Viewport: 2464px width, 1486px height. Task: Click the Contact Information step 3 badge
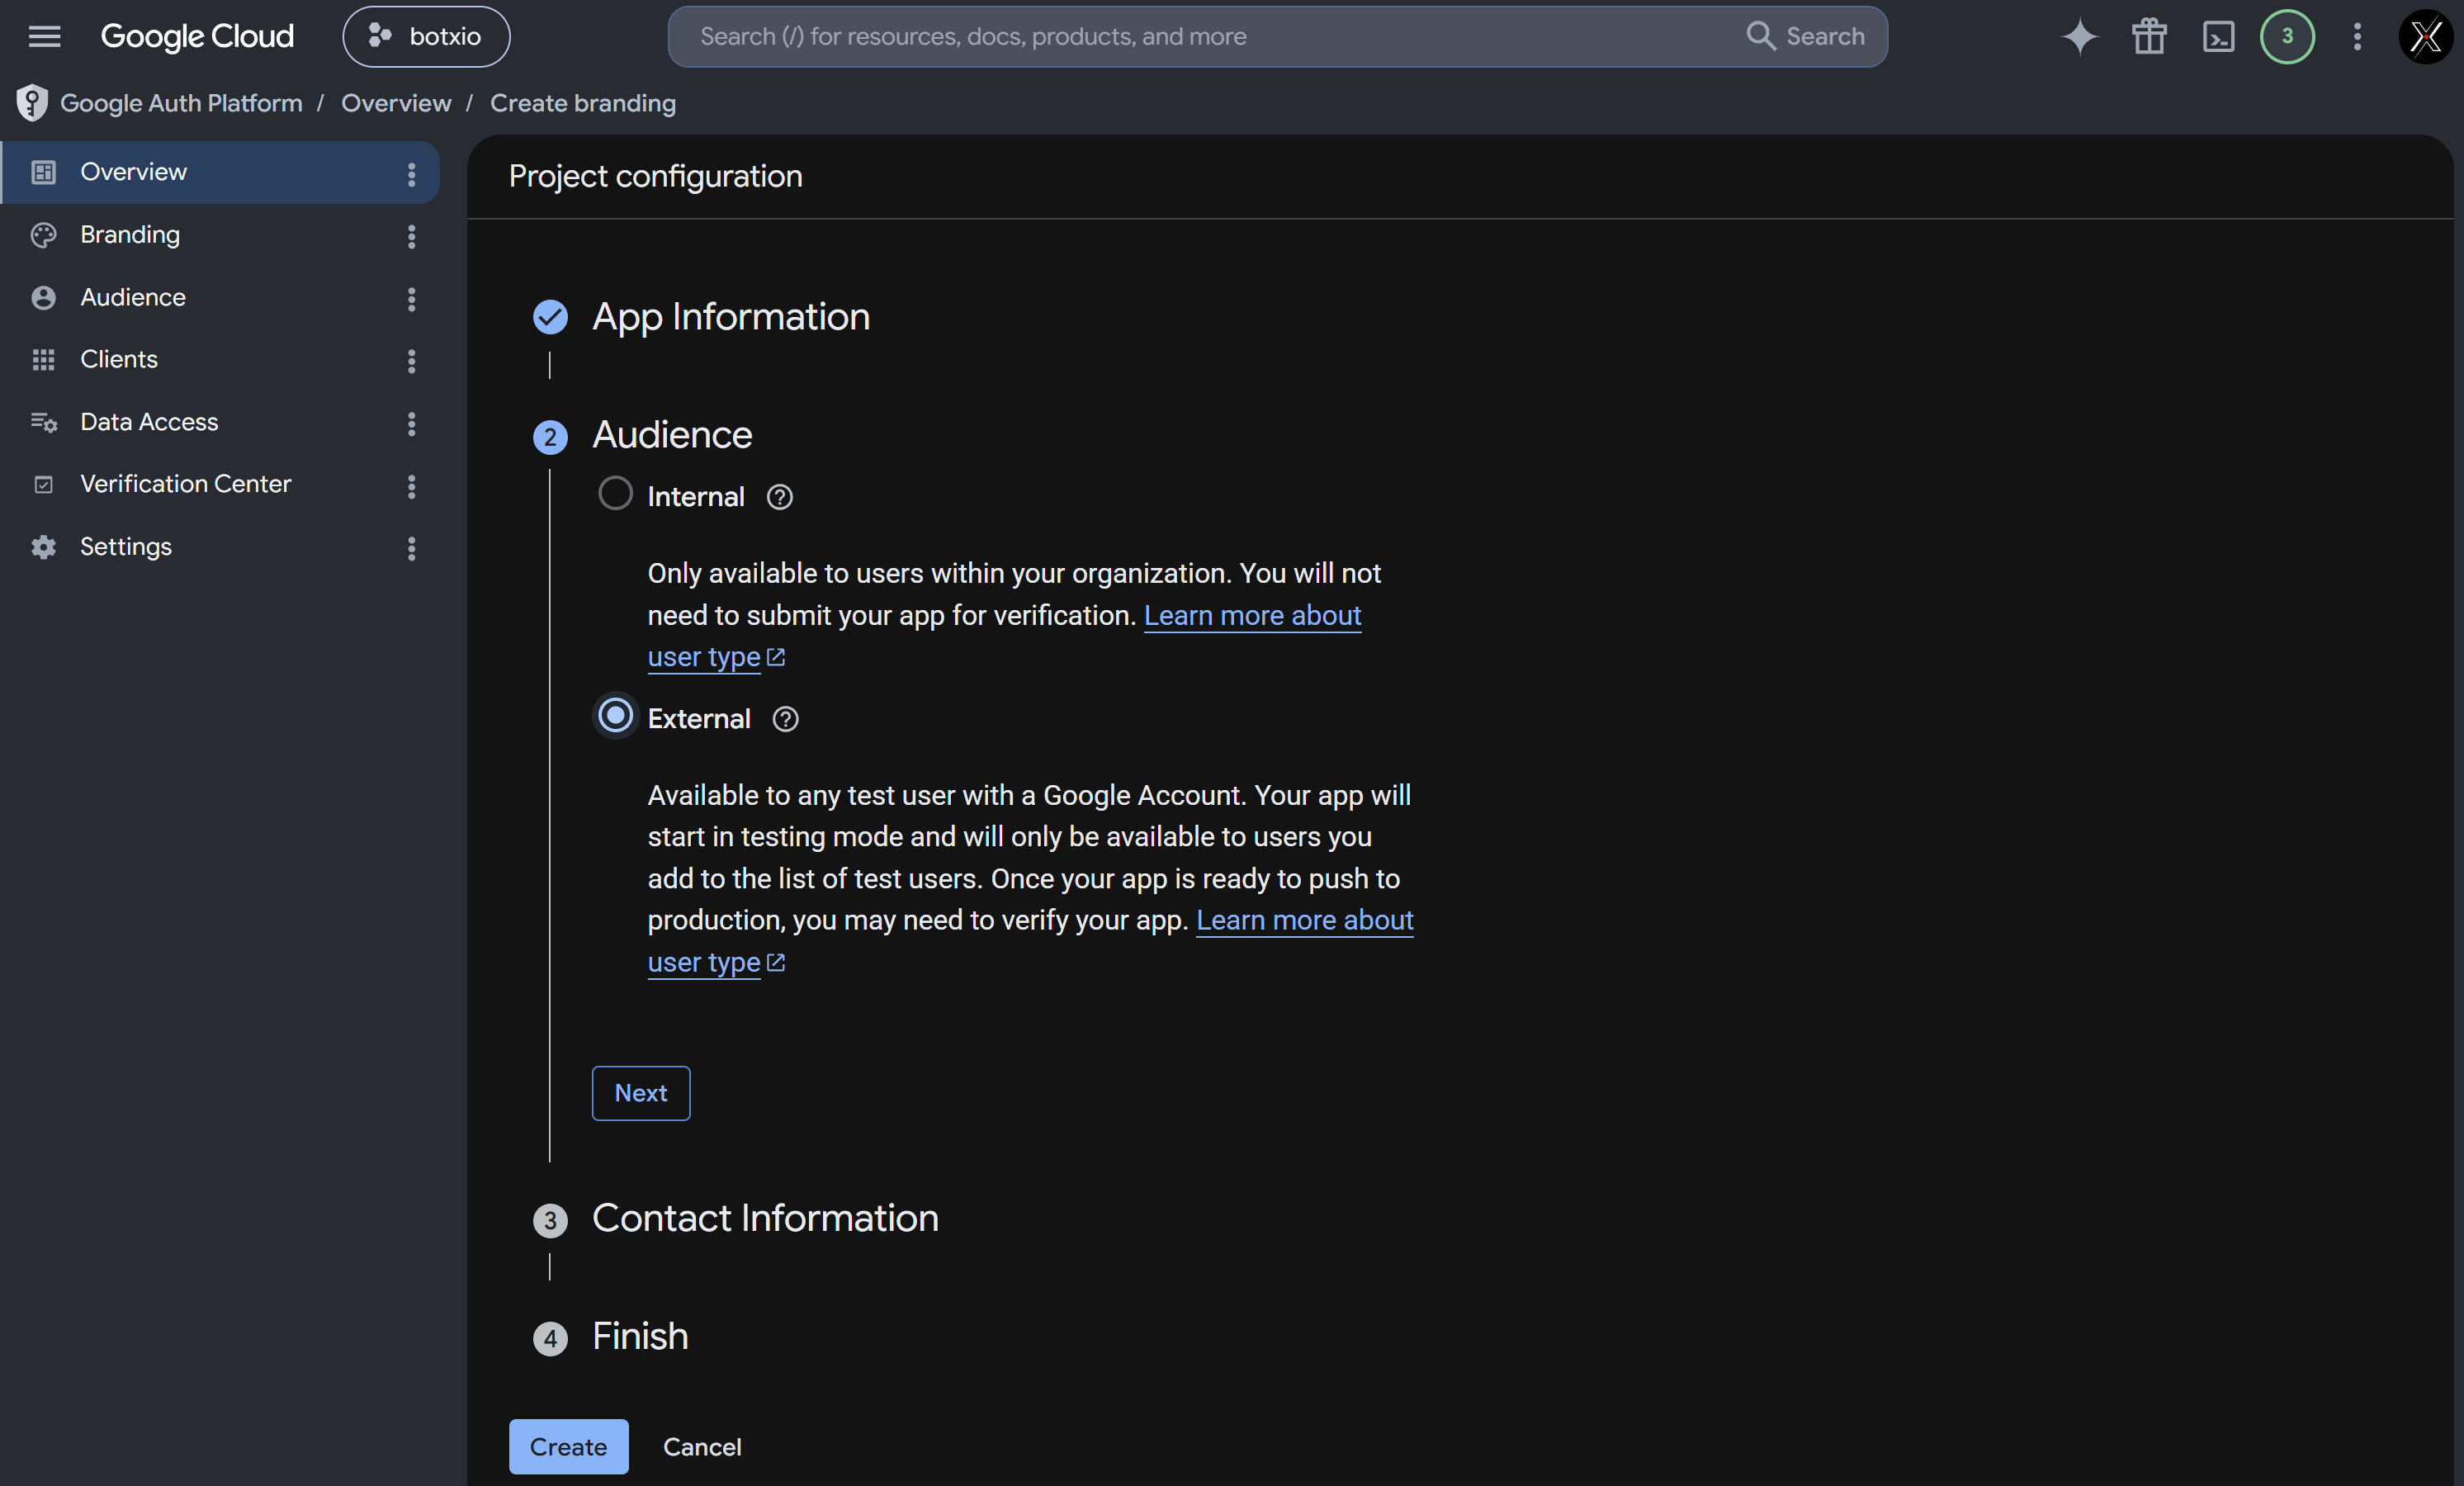coord(550,1220)
